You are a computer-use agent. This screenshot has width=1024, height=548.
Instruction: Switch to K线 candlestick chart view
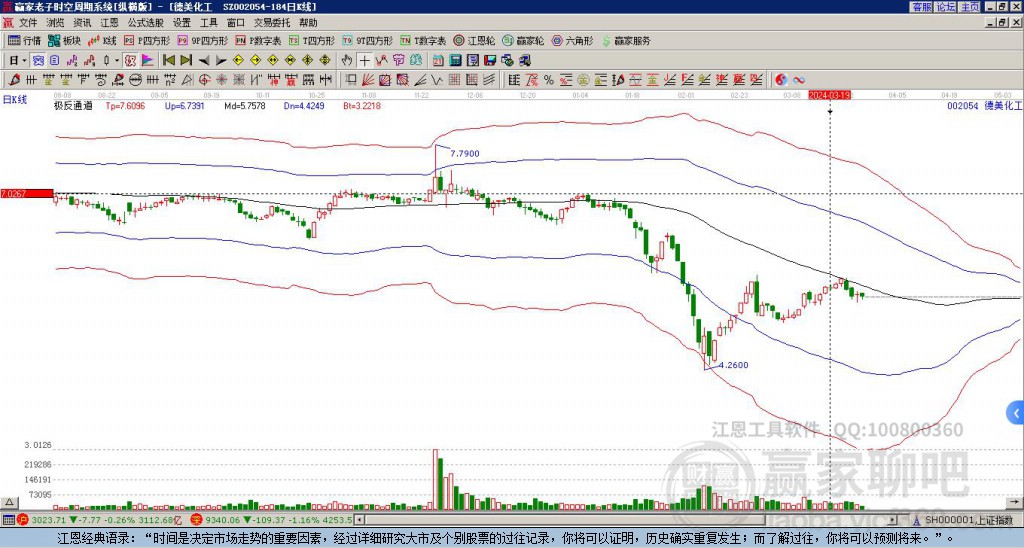(x=102, y=40)
